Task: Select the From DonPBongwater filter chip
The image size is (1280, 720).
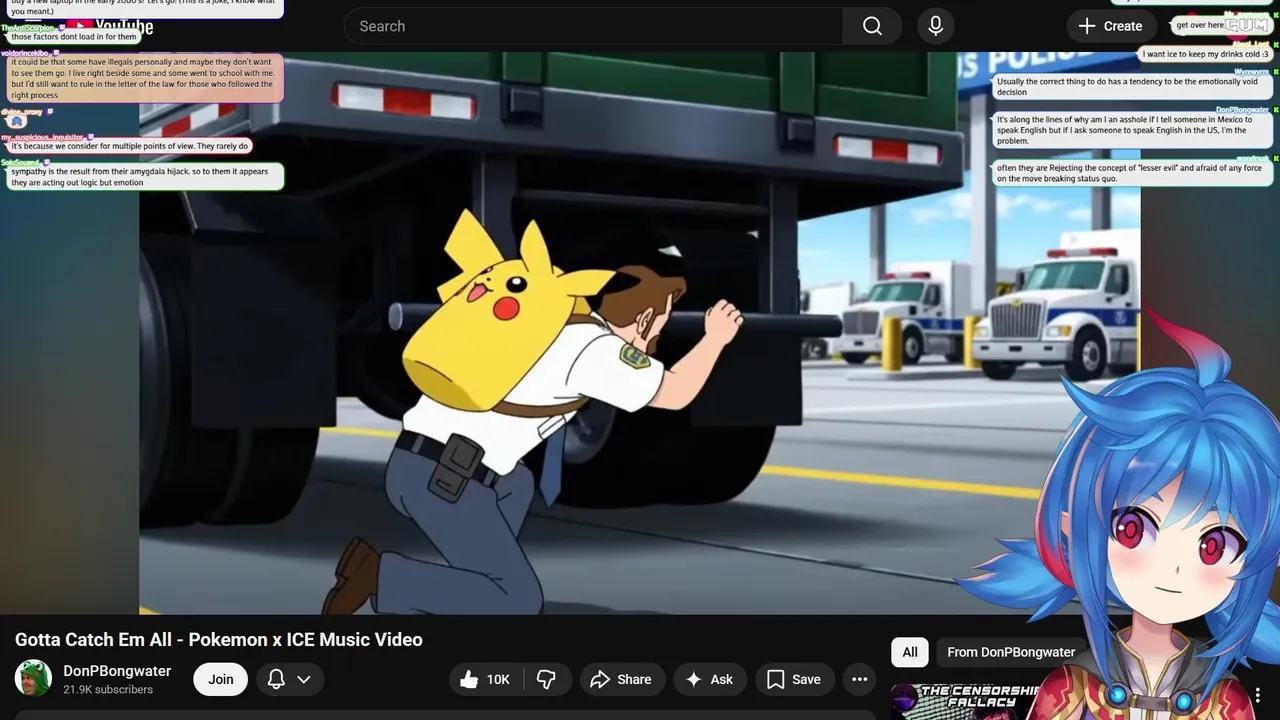Action: [1011, 652]
